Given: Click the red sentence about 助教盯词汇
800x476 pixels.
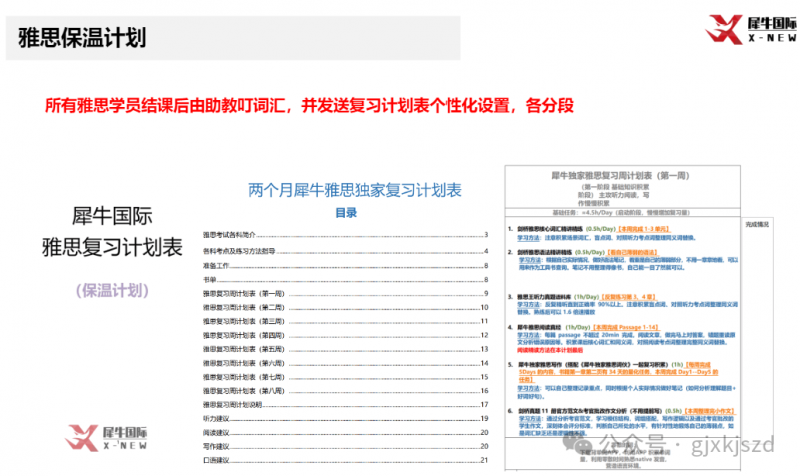Looking at the screenshot, I should pos(309,106).
